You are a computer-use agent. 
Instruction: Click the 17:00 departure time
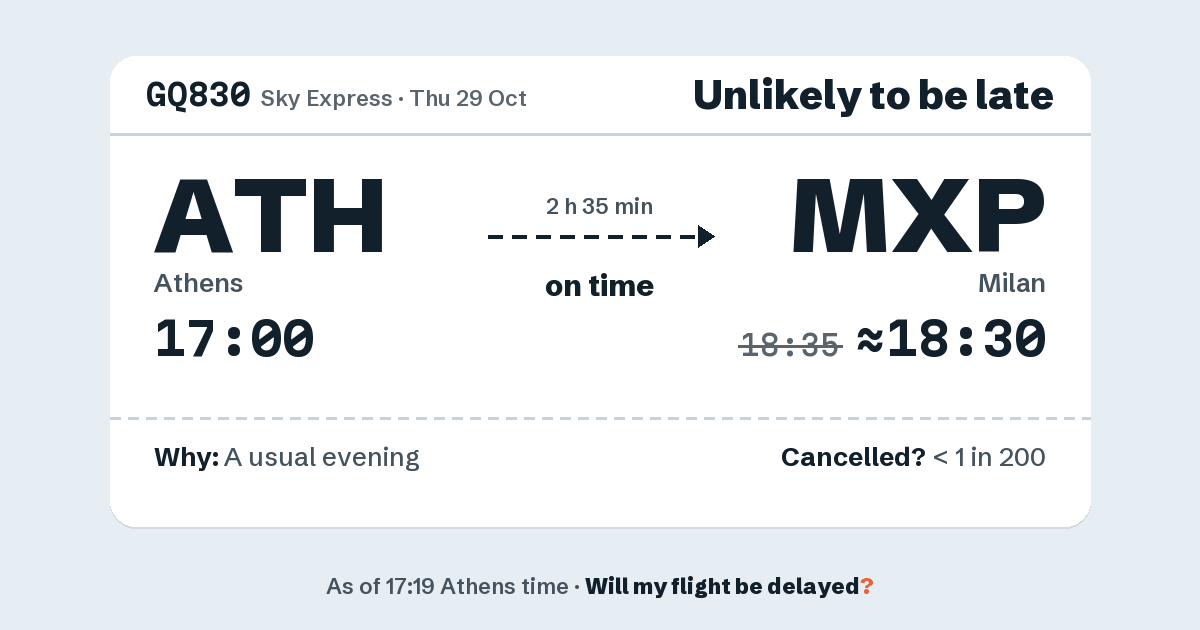pos(234,338)
